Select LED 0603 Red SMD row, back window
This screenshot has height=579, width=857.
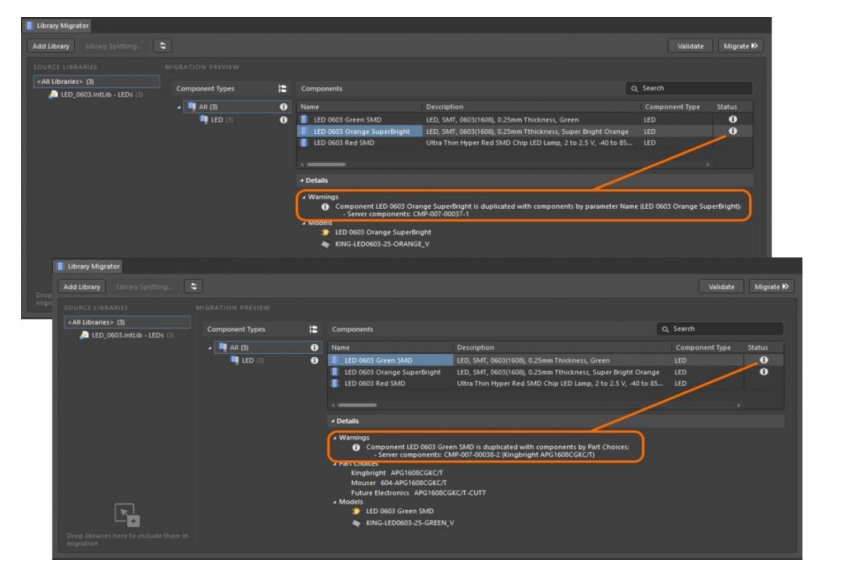coord(525,143)
